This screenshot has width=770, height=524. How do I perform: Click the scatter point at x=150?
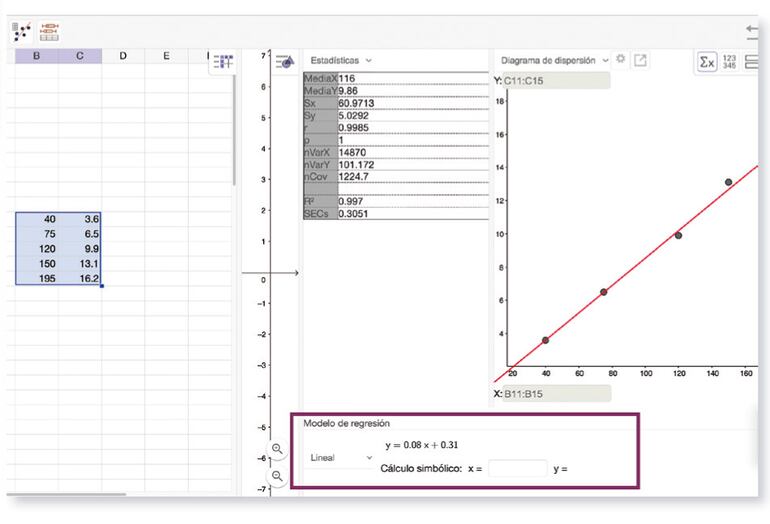[x=728, y=182]
